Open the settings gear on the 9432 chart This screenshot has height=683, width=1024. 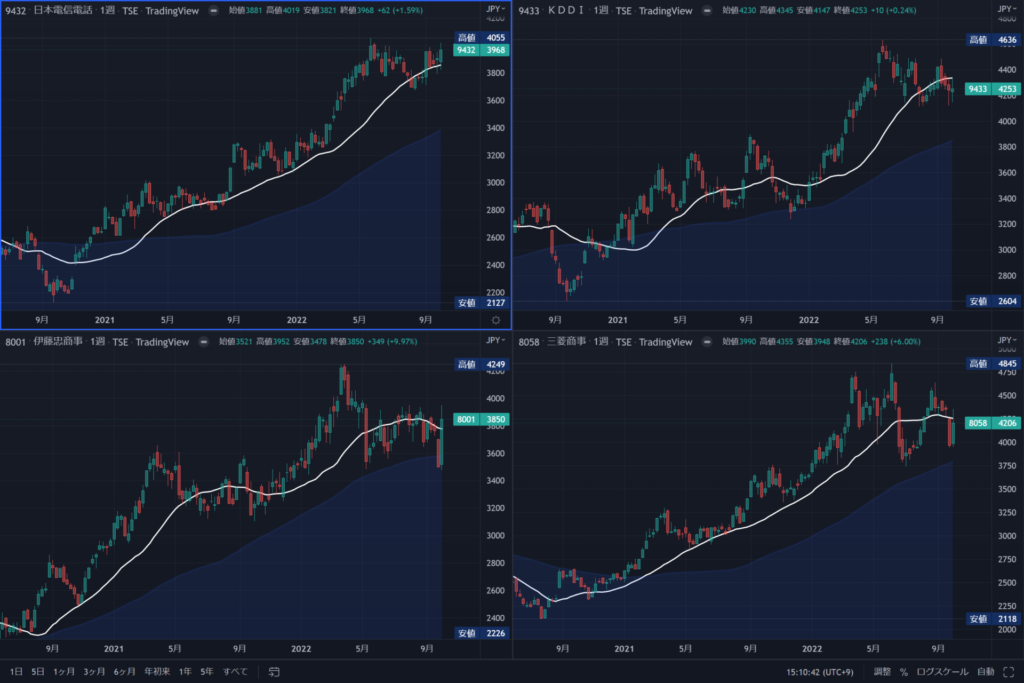pos(496,320)
